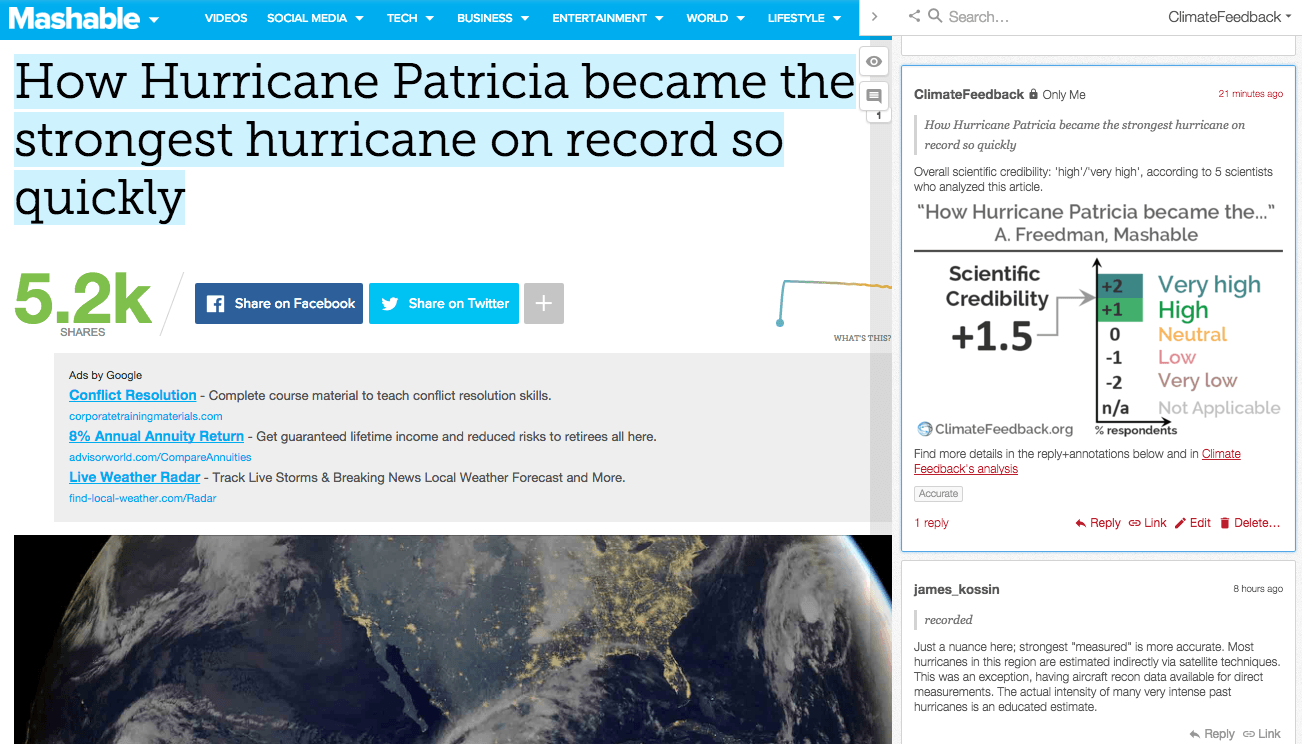Open the satellite Earth image
Viewport: 1302px width, 744px height.
click(453, 640)
